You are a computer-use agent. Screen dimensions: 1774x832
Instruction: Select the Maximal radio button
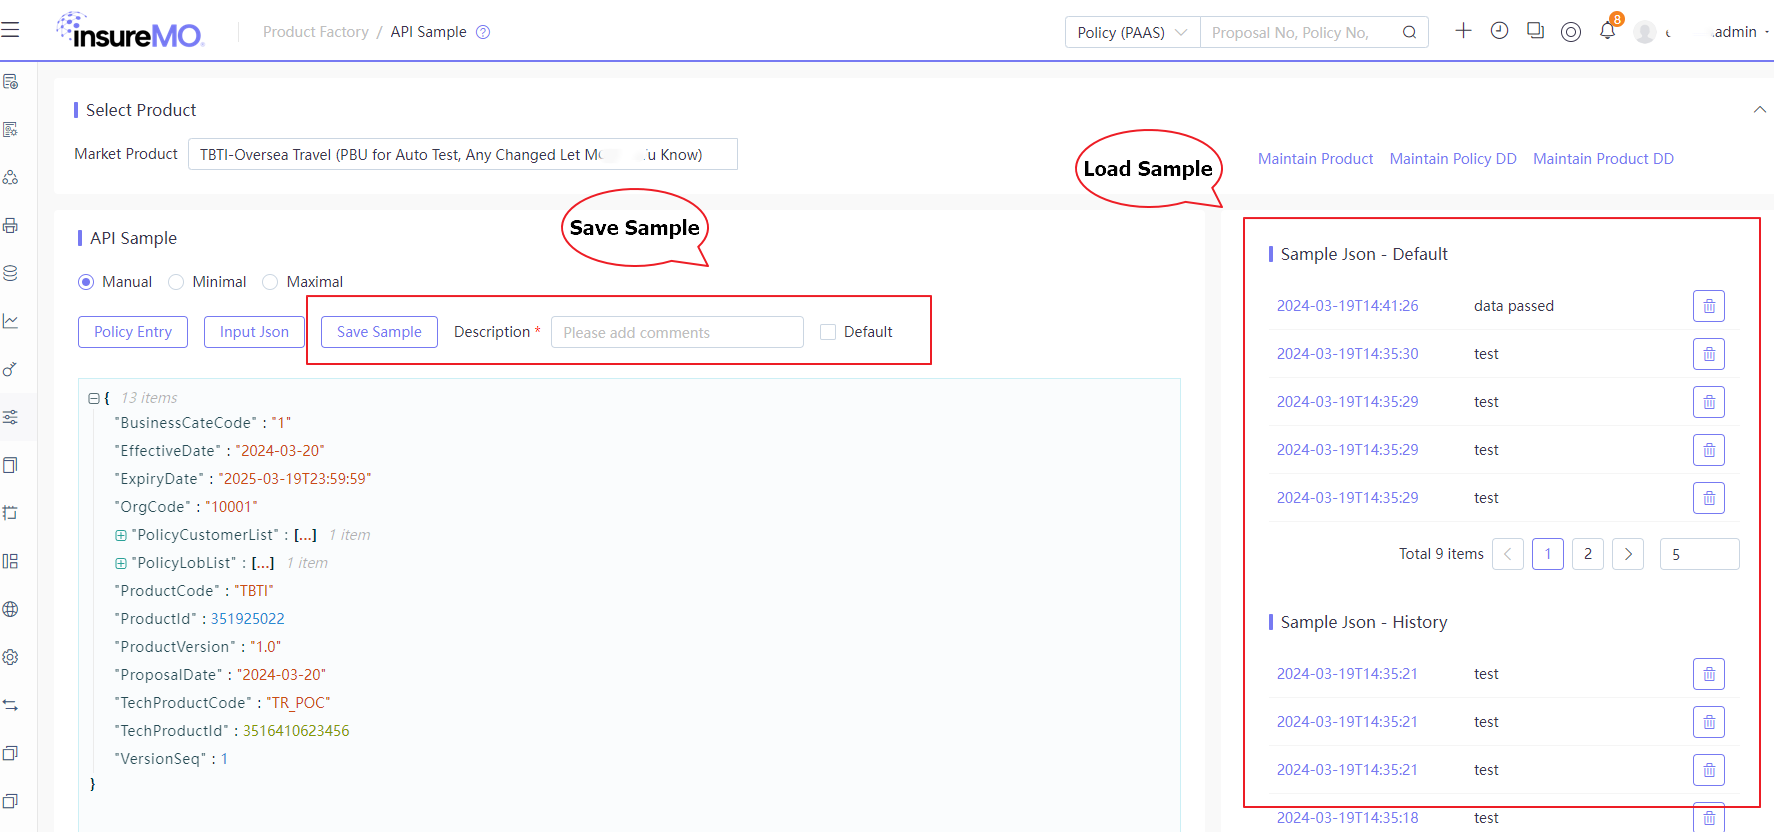pyautogui.click(x=270, y=282)
